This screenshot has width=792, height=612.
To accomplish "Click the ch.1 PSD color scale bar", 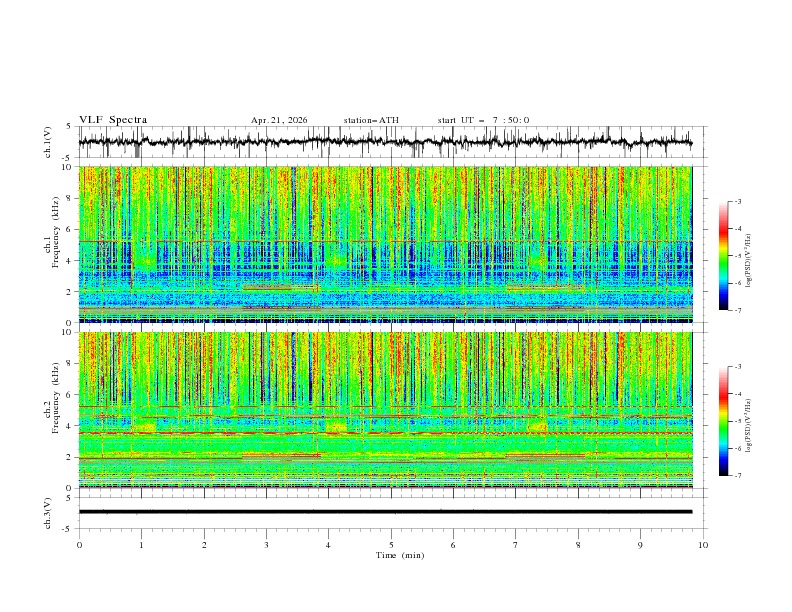I will [x=723, y=256].
